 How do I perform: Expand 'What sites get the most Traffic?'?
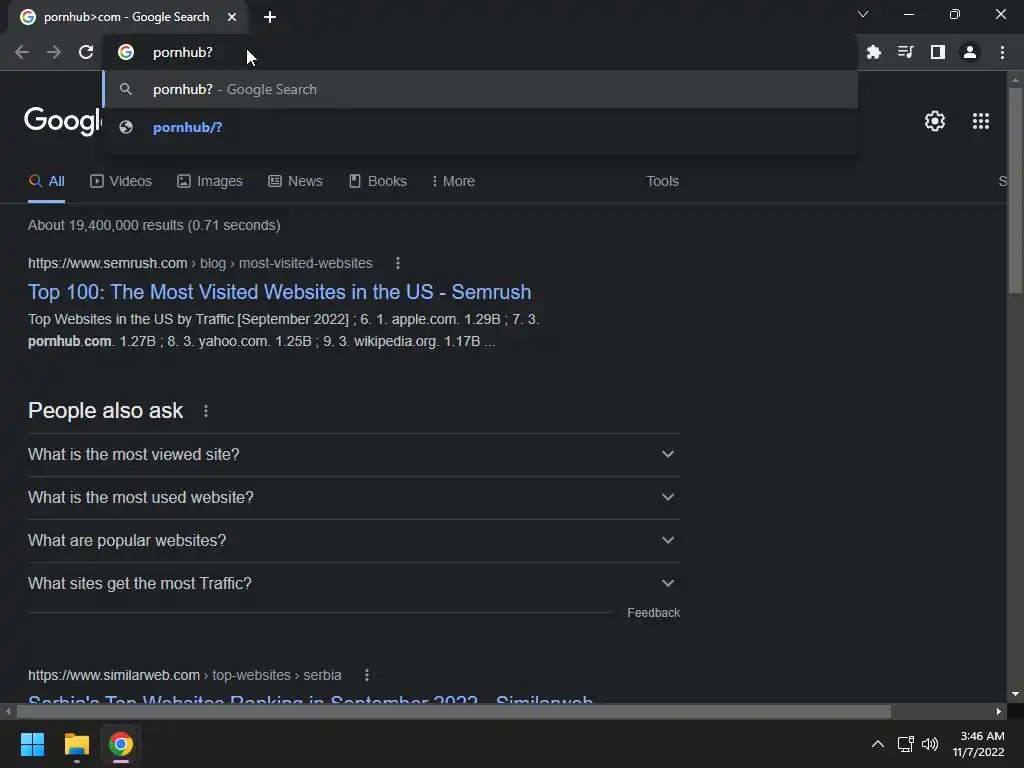coord(354,584)
